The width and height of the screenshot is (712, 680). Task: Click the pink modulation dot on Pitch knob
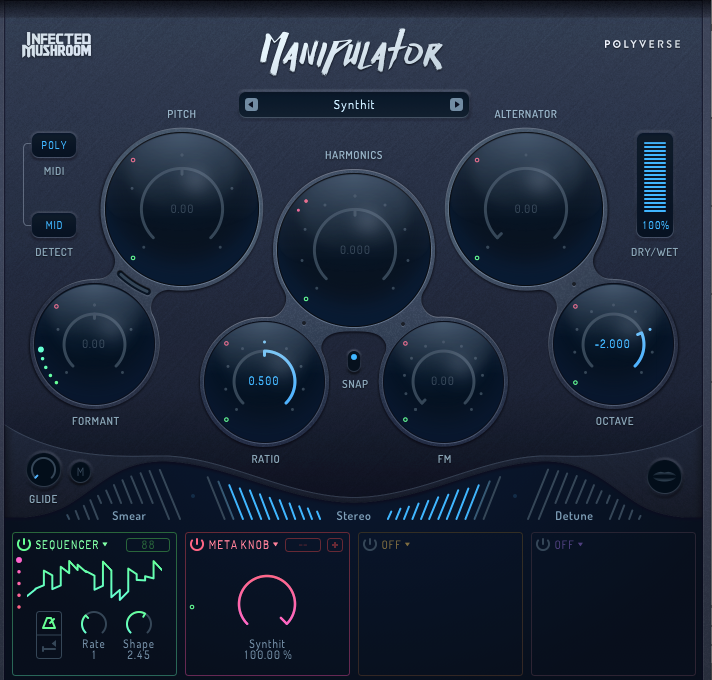(x=133, y=160)
